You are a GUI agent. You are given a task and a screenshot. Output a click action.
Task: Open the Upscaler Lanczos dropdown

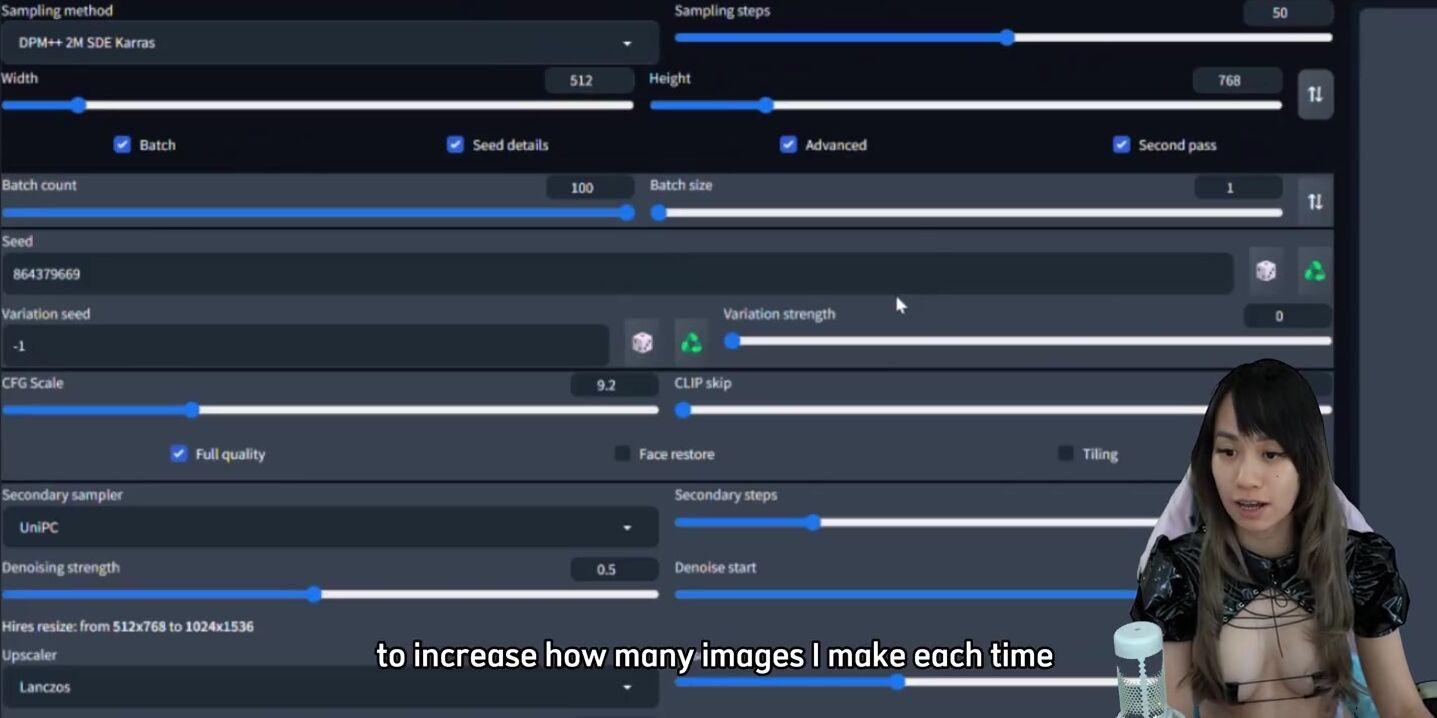click(x=328, y=687)
